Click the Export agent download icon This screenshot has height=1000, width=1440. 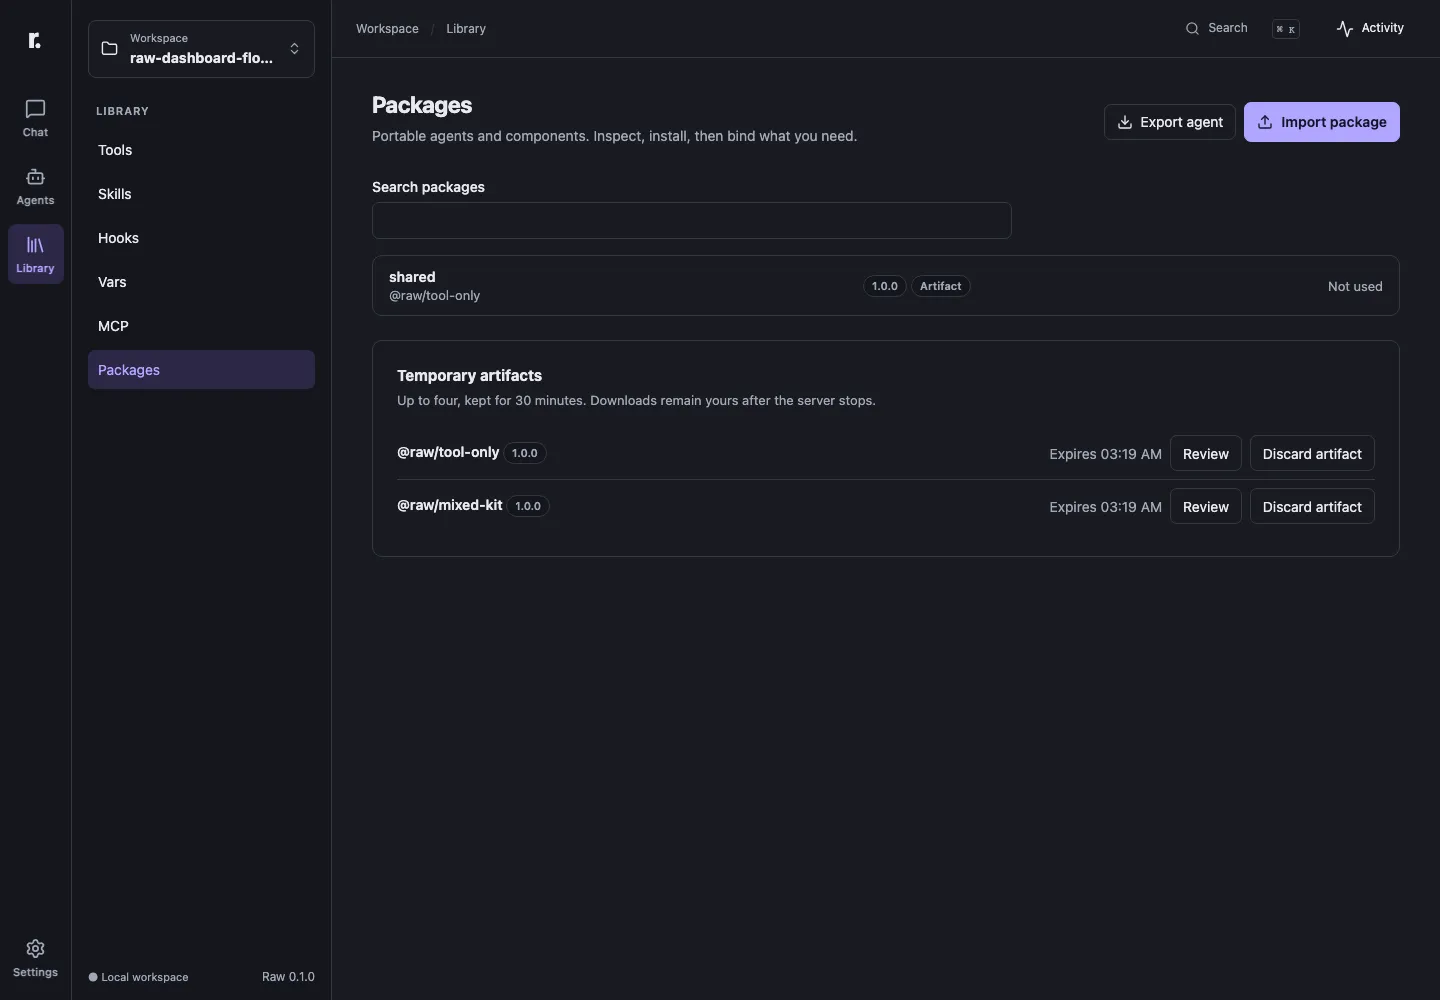(x=1125, y=122)
